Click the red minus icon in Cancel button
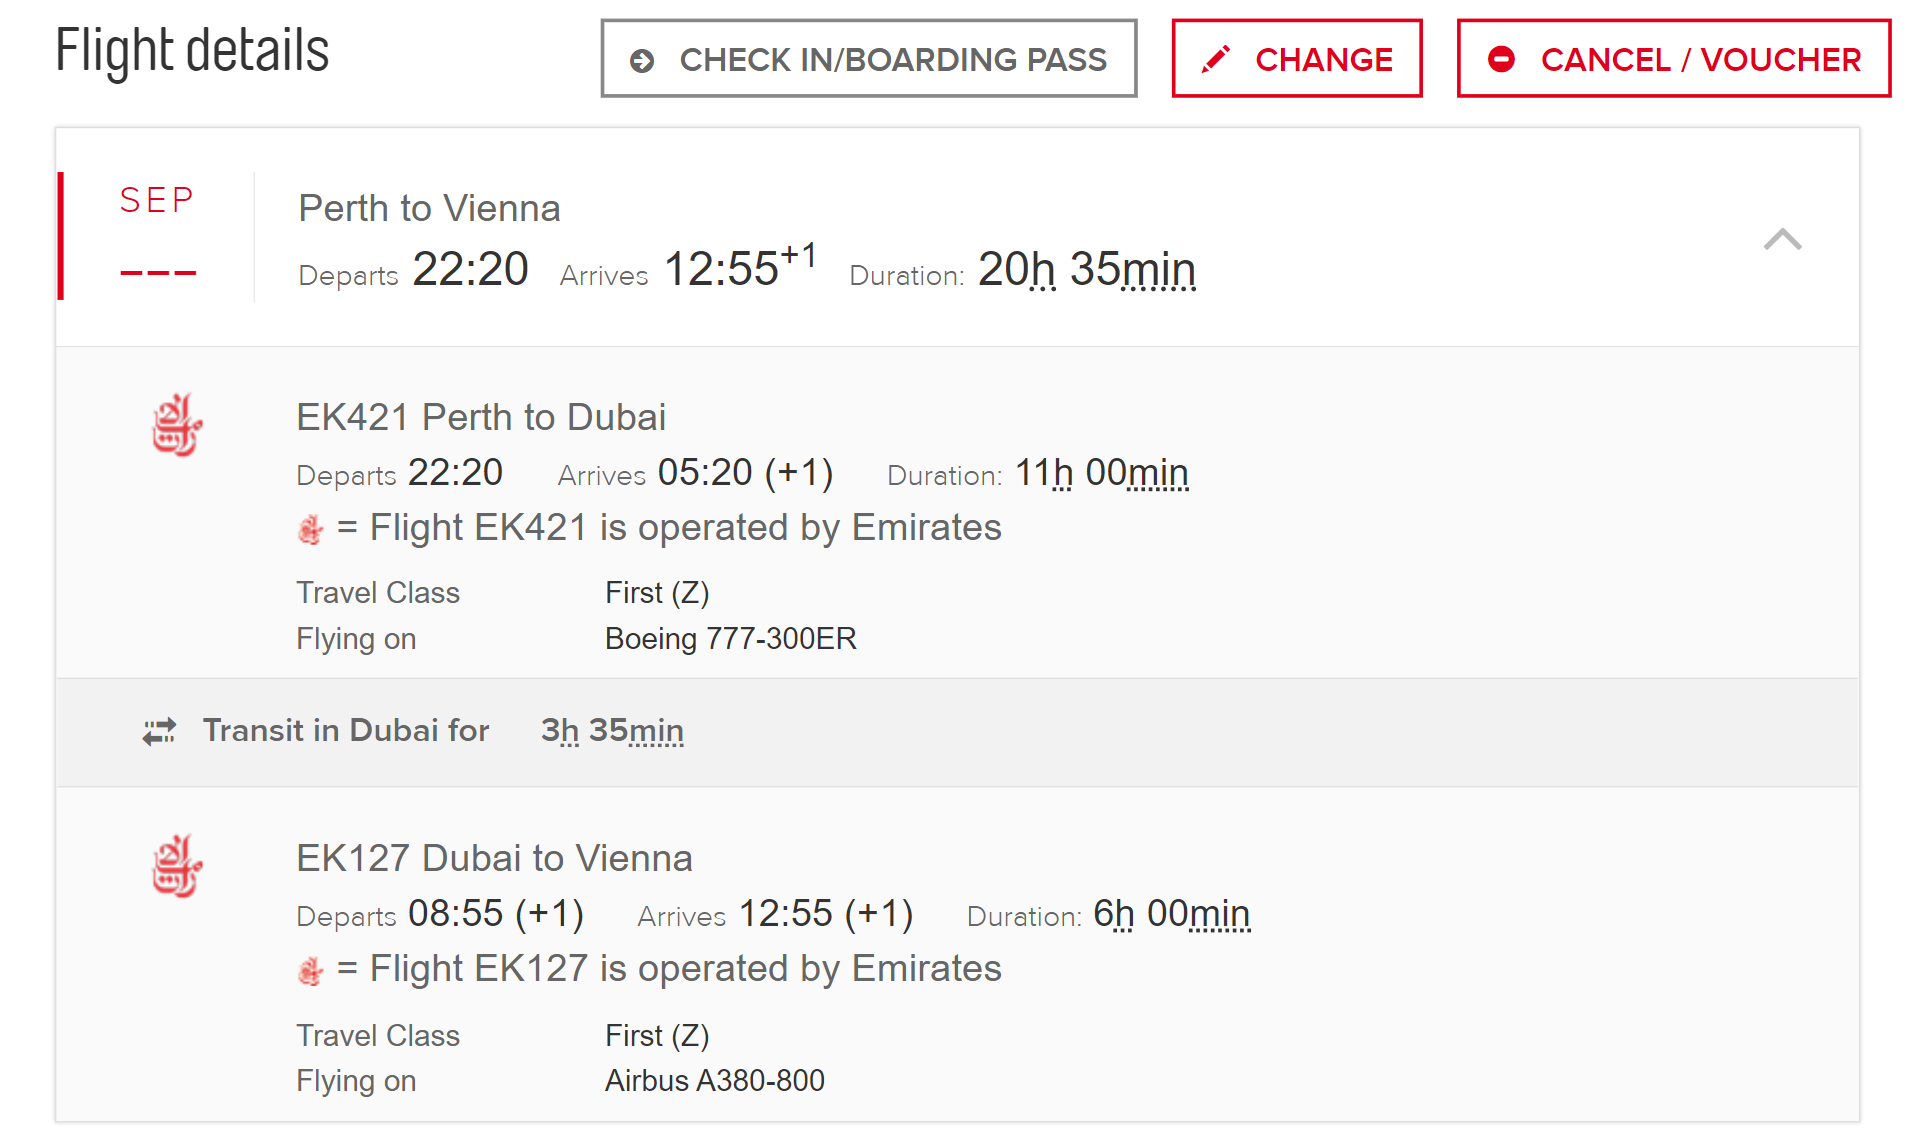This screenshot has width=1912, height=1137. click(x=1501, y=59)
